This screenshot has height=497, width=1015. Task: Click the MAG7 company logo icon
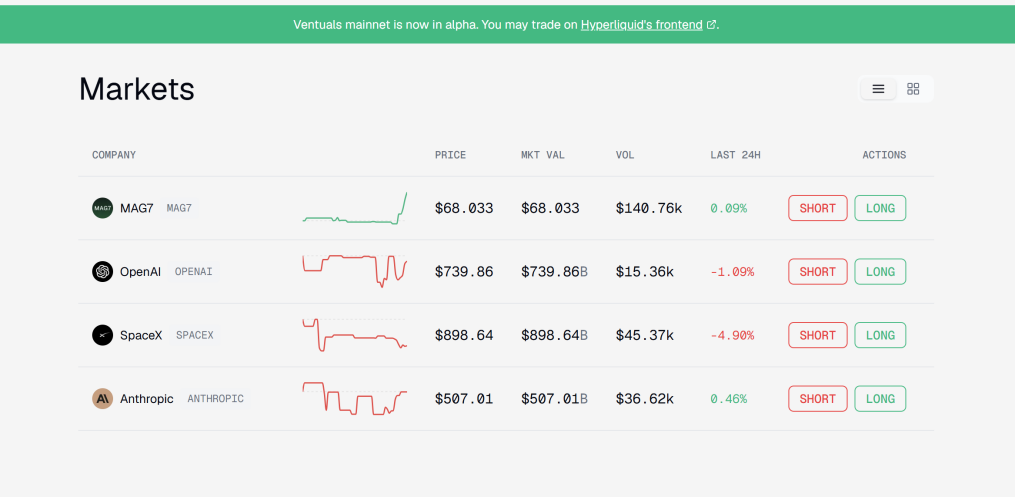(x=102, y=208)
